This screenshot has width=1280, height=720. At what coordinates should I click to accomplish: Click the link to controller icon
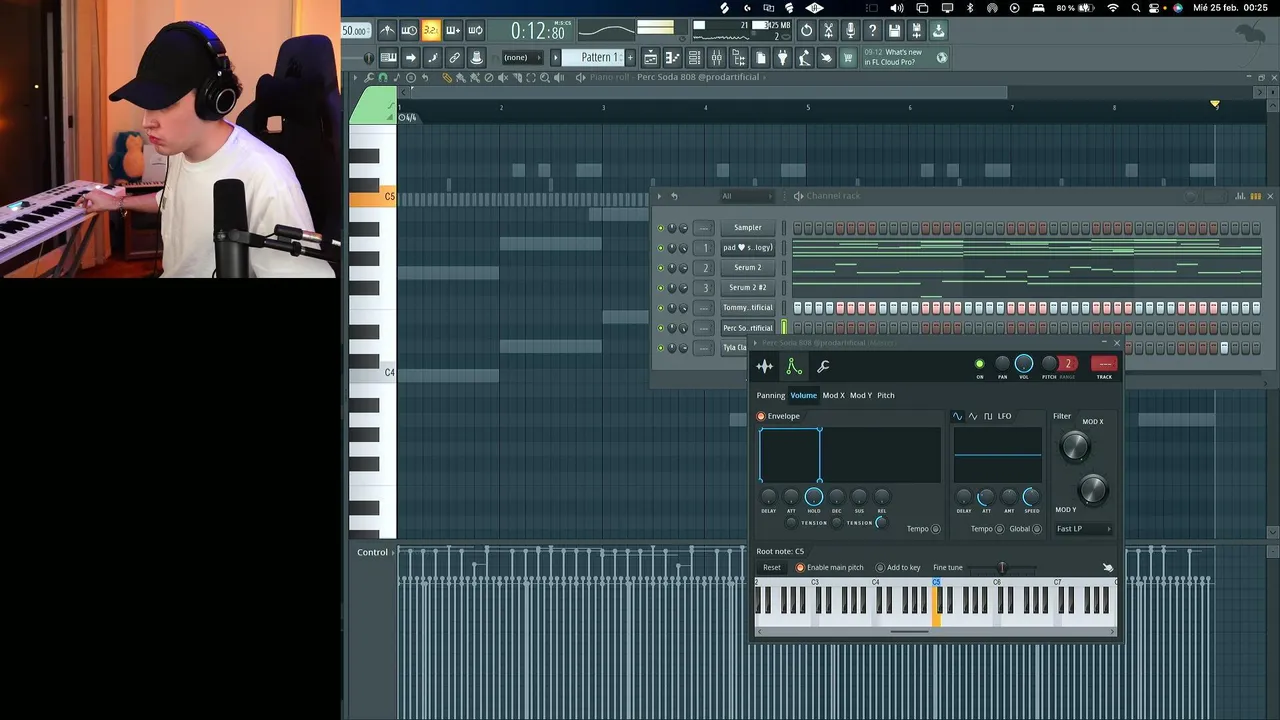pos(454,58)
